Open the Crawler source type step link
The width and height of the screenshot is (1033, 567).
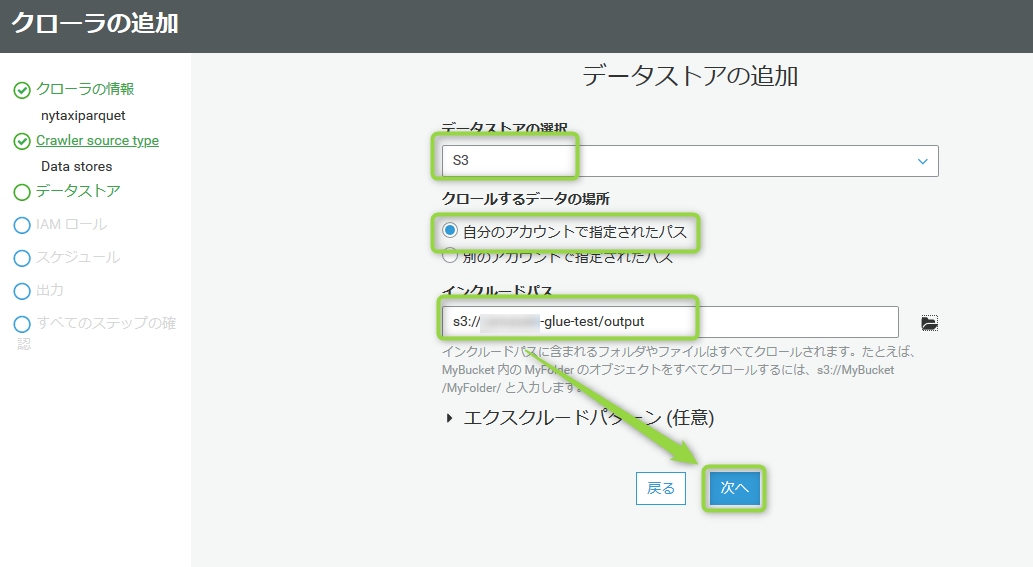coord(98,140)
